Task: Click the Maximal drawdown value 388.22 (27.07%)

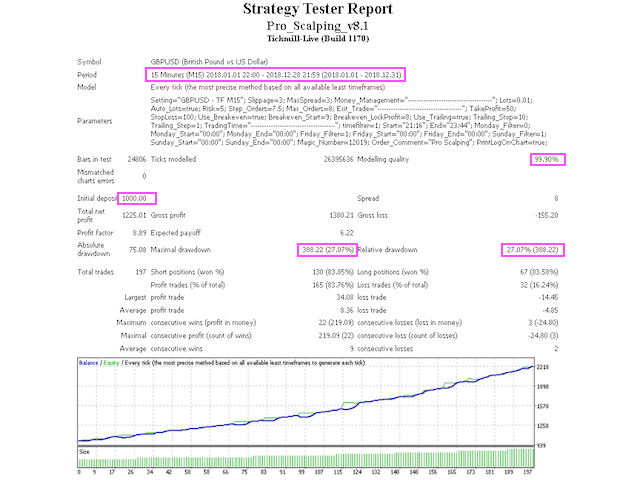Action: [x=328, y=250]
